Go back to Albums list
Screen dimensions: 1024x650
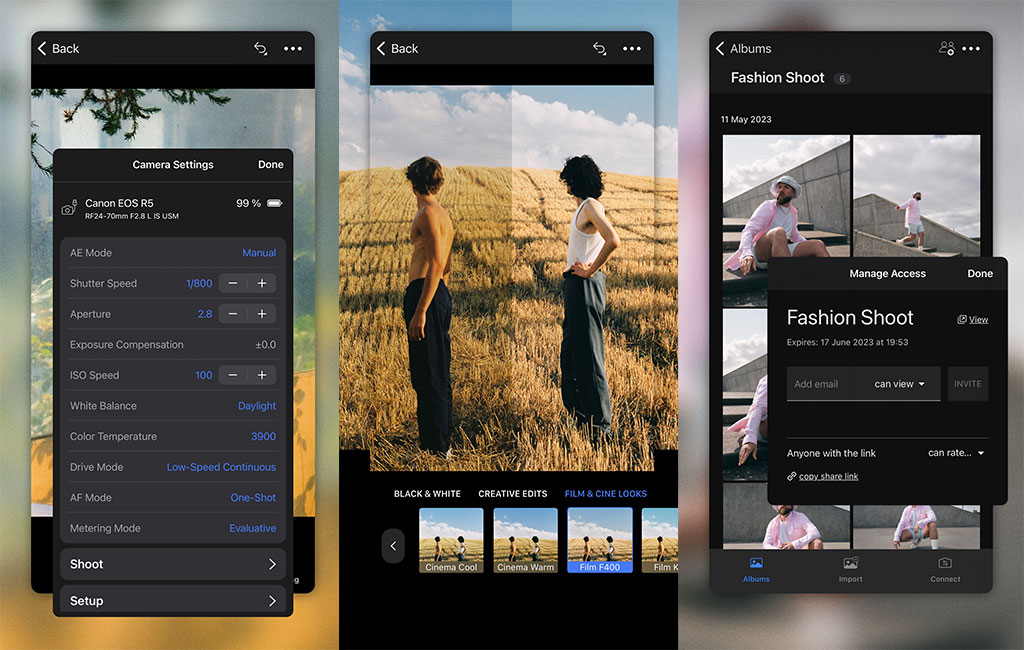[x=743, y=48]
